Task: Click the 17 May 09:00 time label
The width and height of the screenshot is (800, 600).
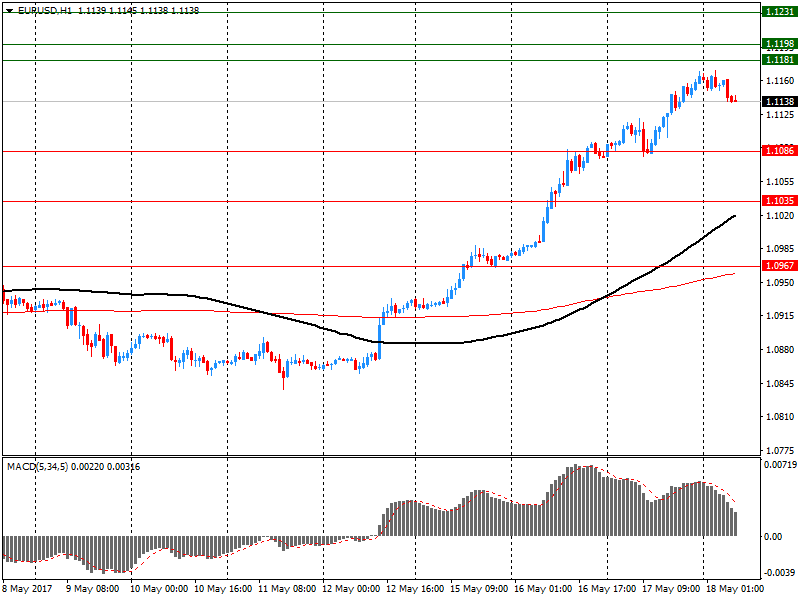Action: pyautogui.click(x=671, y=589)
